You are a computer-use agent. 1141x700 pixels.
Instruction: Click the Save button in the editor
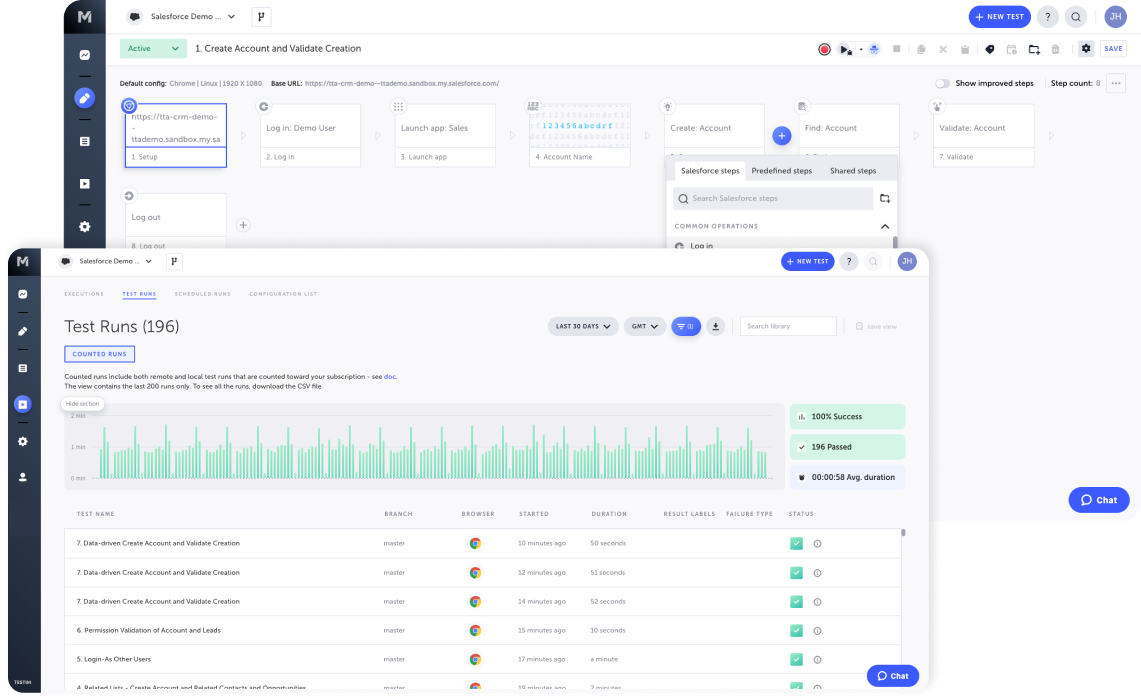pos(1113,48)
